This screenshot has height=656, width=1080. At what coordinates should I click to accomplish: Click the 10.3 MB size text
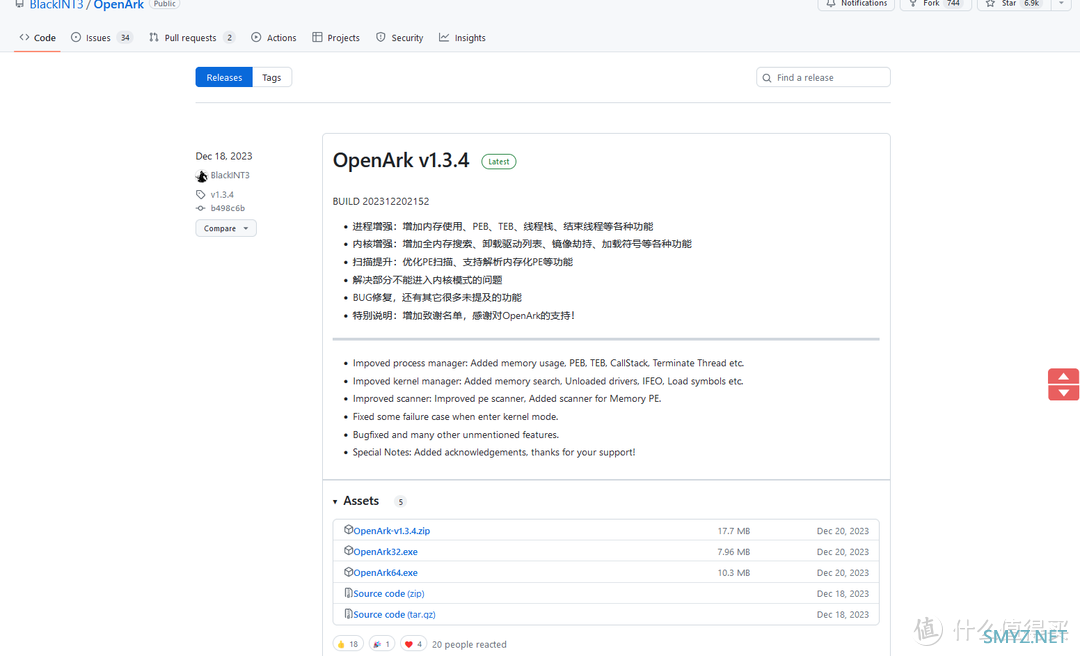pyautogui.click(x=734, y=573)
